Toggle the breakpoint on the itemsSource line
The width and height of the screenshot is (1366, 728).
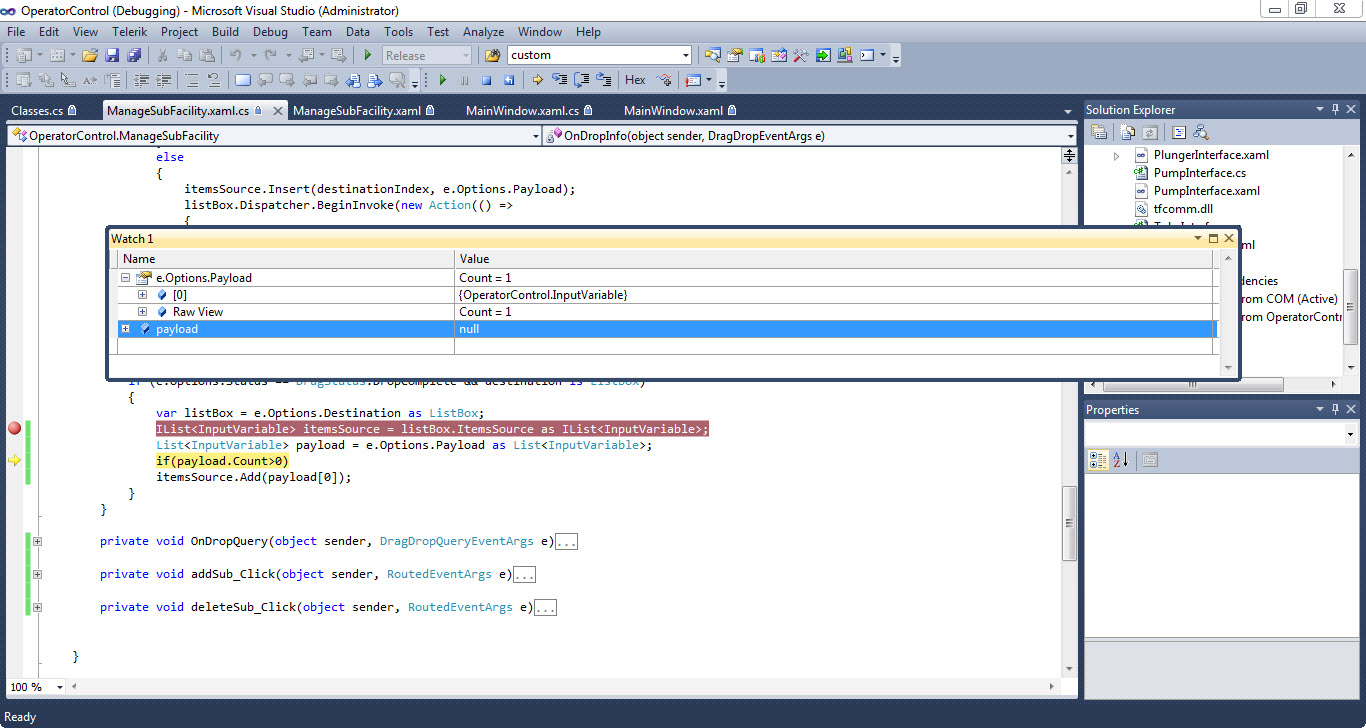click(14, 429)
